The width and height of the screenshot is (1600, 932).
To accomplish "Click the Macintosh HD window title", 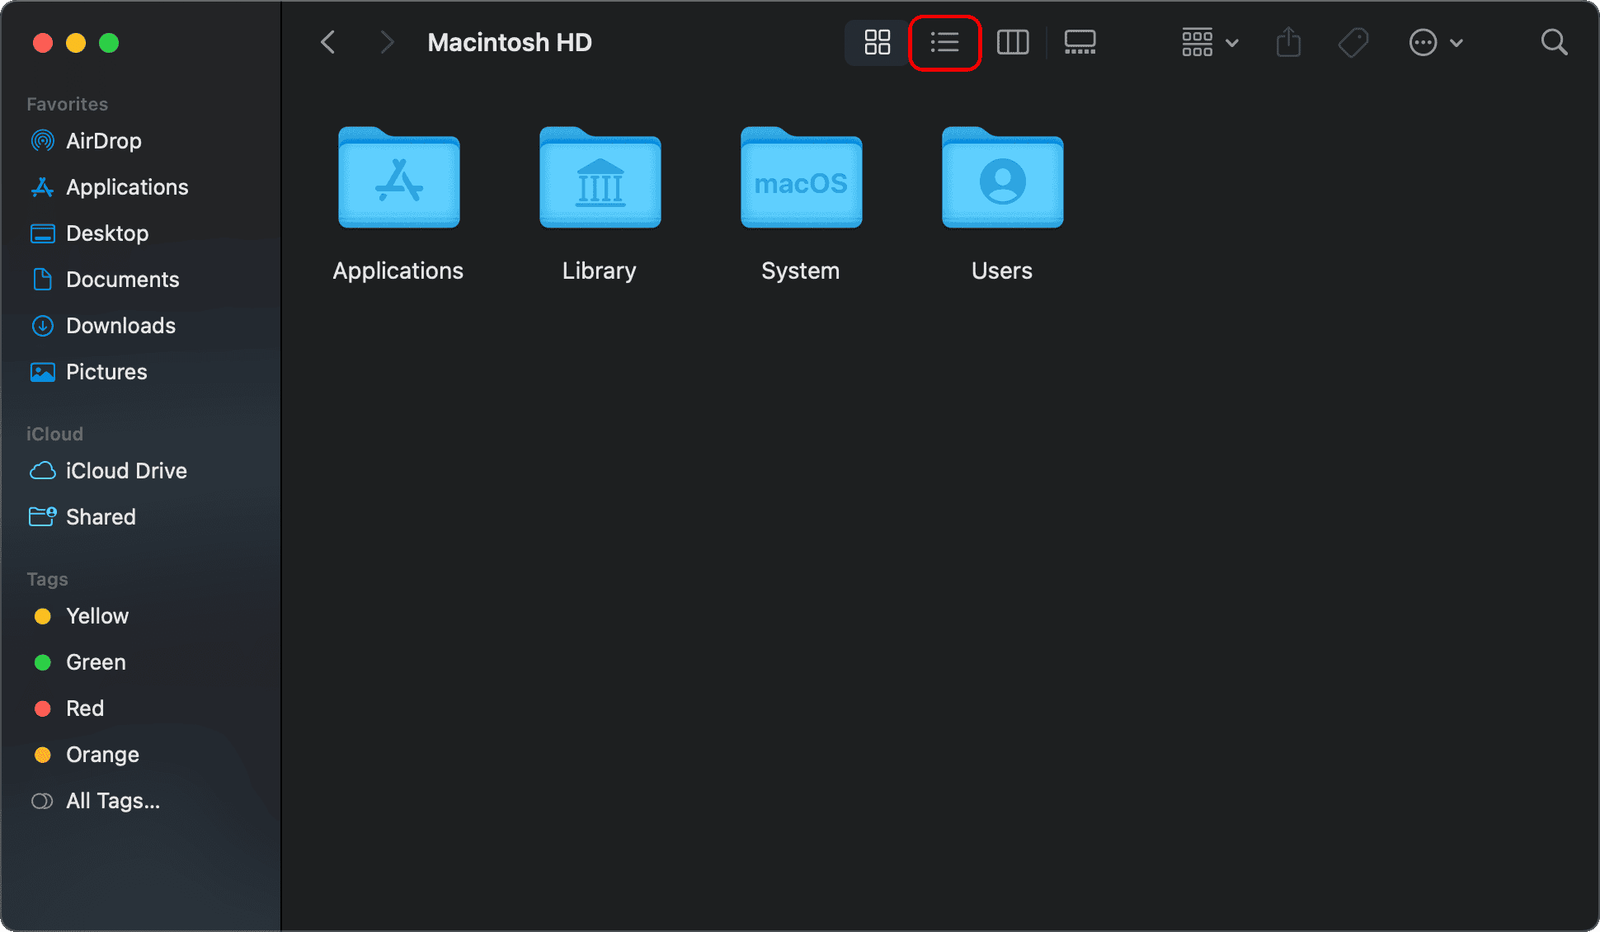I will pos(510,42).
